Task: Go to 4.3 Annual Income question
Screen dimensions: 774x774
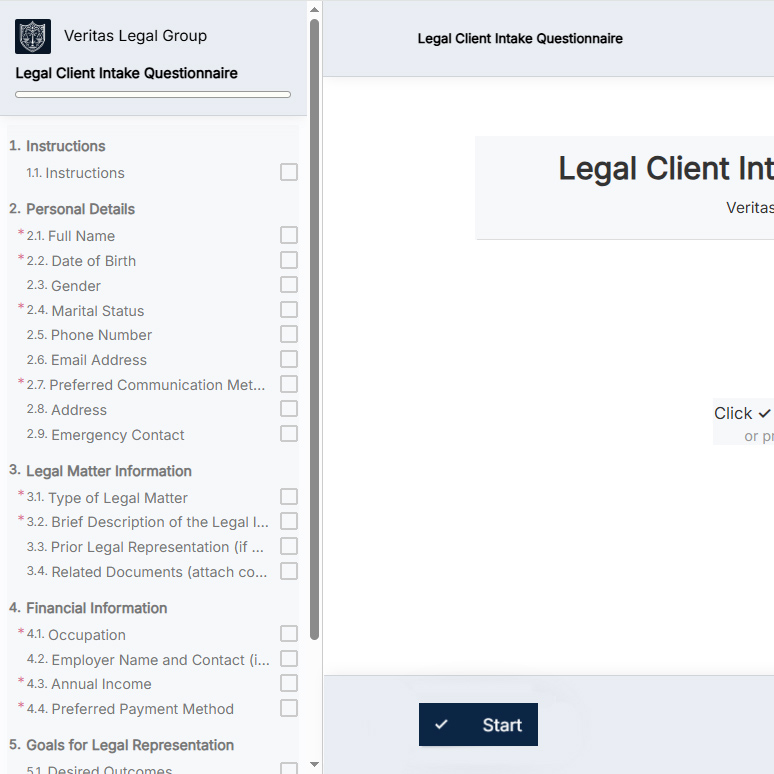Action: [89, 684]
